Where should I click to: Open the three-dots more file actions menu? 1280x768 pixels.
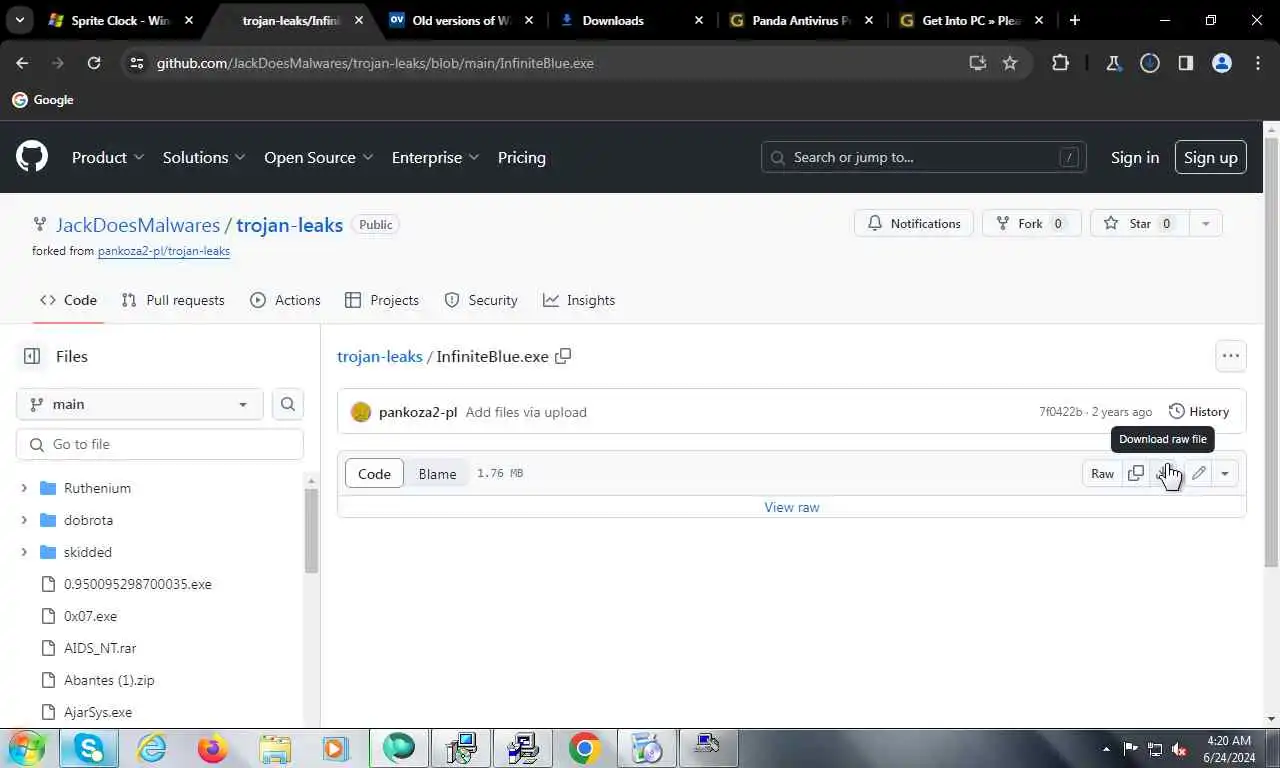[x=1230, y=356]
